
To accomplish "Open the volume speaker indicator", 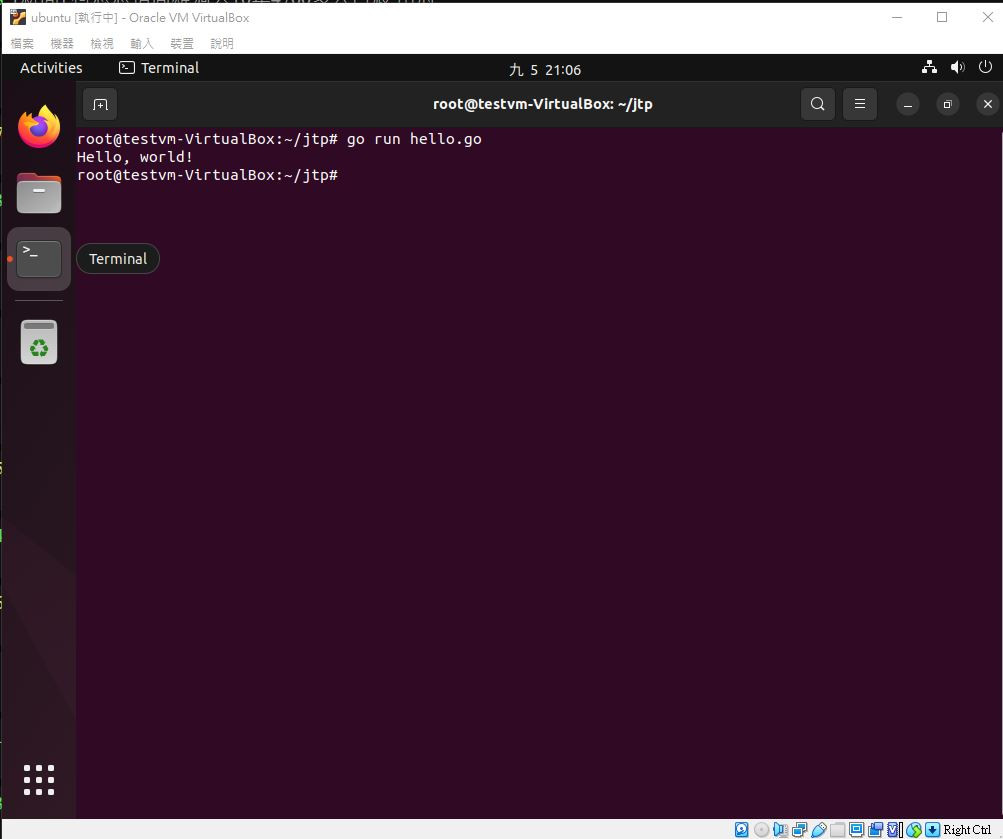I will [x=957, y=67].
